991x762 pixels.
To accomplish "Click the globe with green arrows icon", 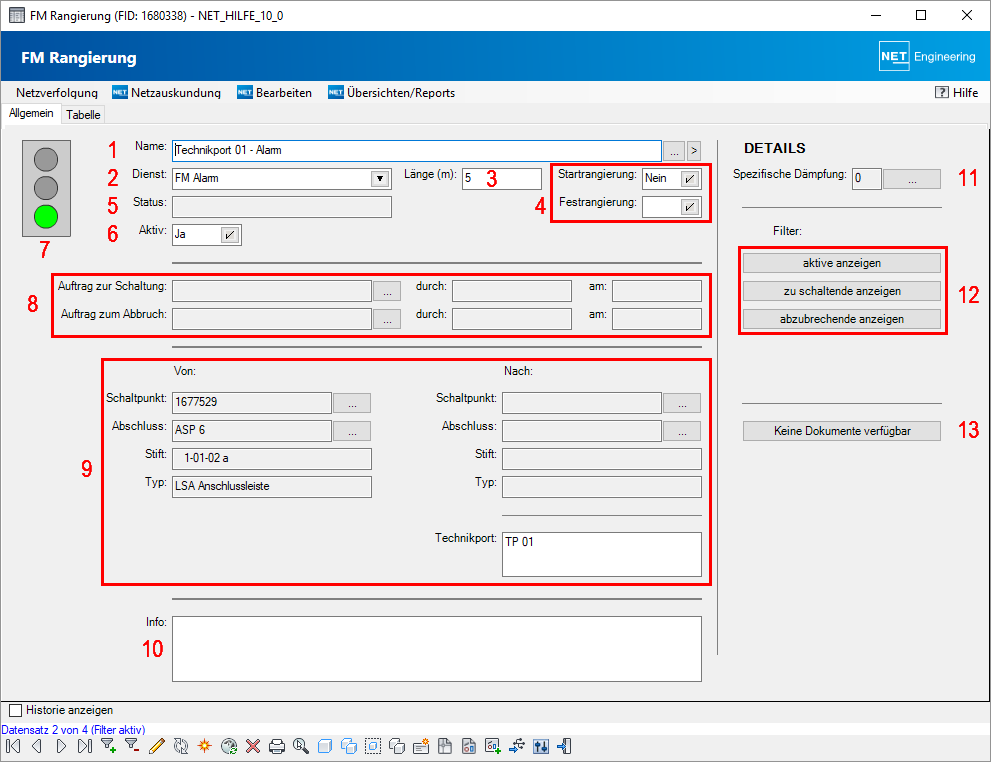I will click(x=229, y=746).
